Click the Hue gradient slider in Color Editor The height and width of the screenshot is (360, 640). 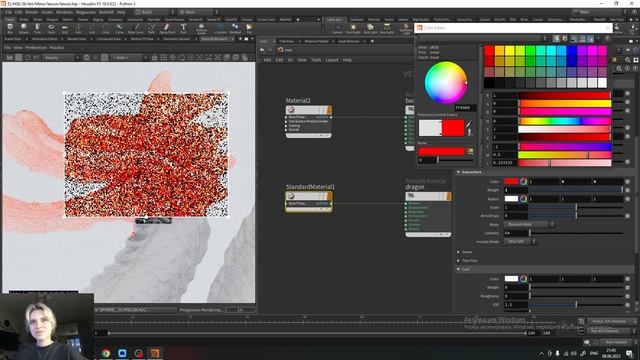565,121
